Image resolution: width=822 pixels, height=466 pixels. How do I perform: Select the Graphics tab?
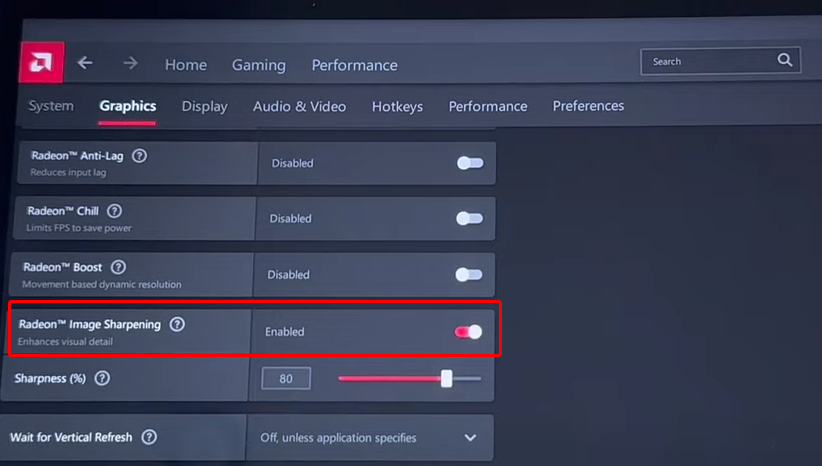[x=128, y=106]
